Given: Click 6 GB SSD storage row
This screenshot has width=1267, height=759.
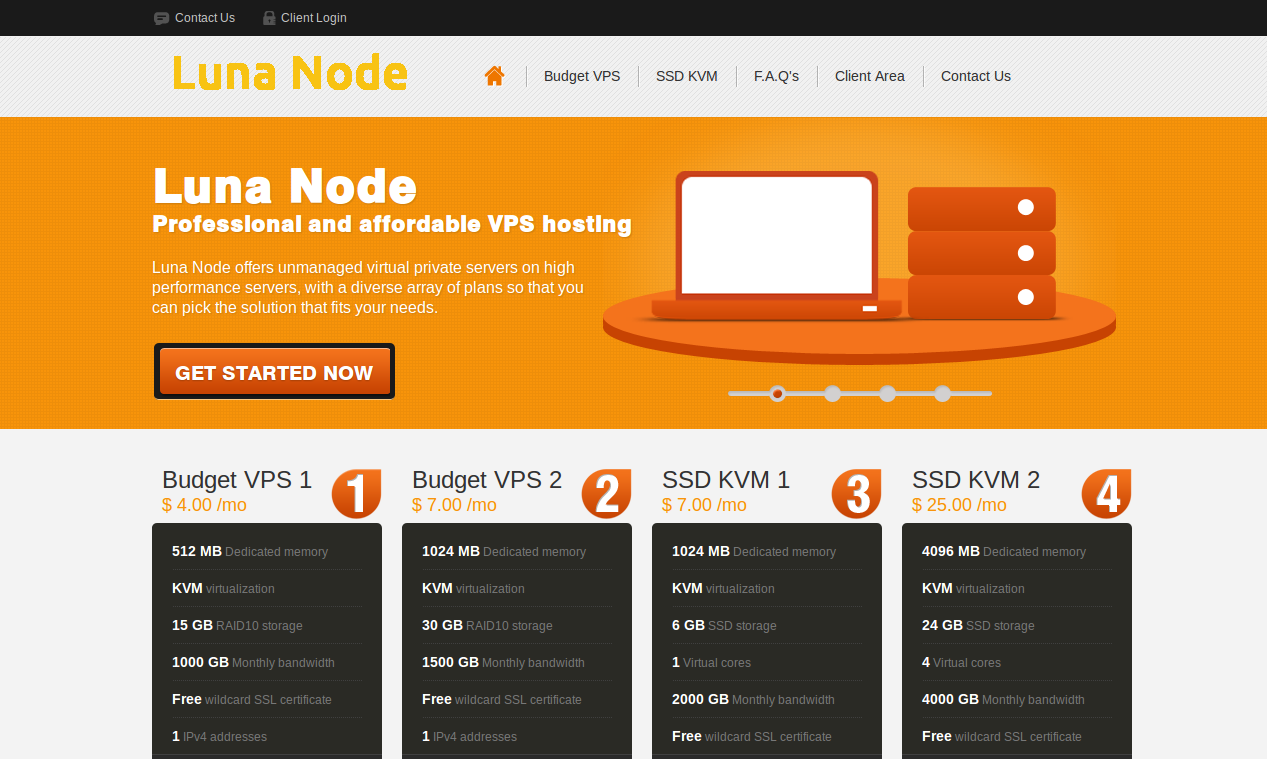Looking at the screenshot, I should (767, 625).
